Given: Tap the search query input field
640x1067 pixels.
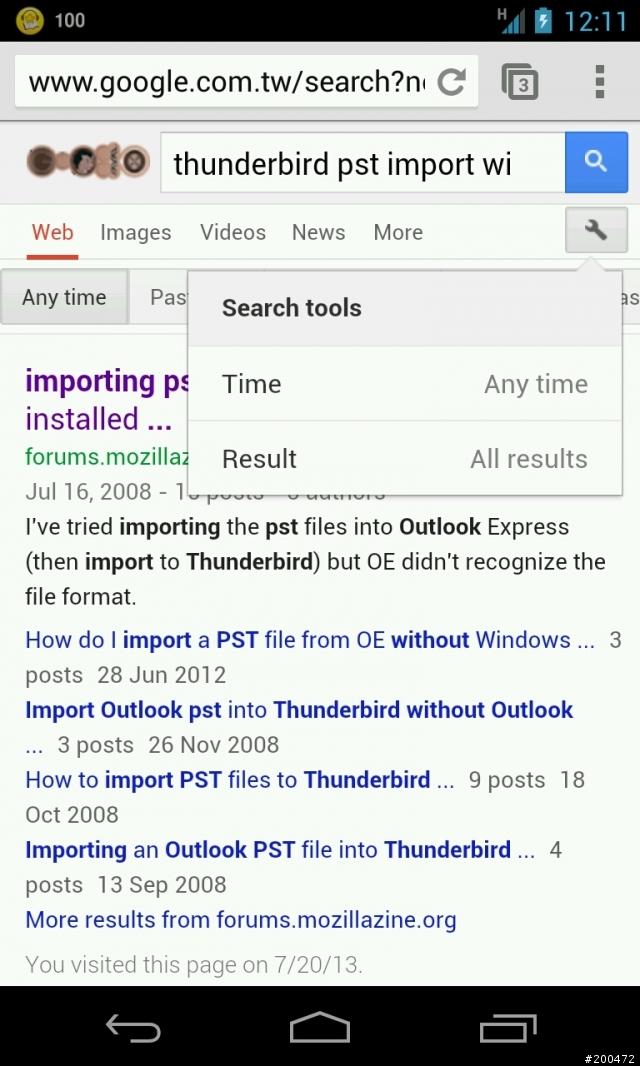Looking at the screenshot, I should pos(363,163).
